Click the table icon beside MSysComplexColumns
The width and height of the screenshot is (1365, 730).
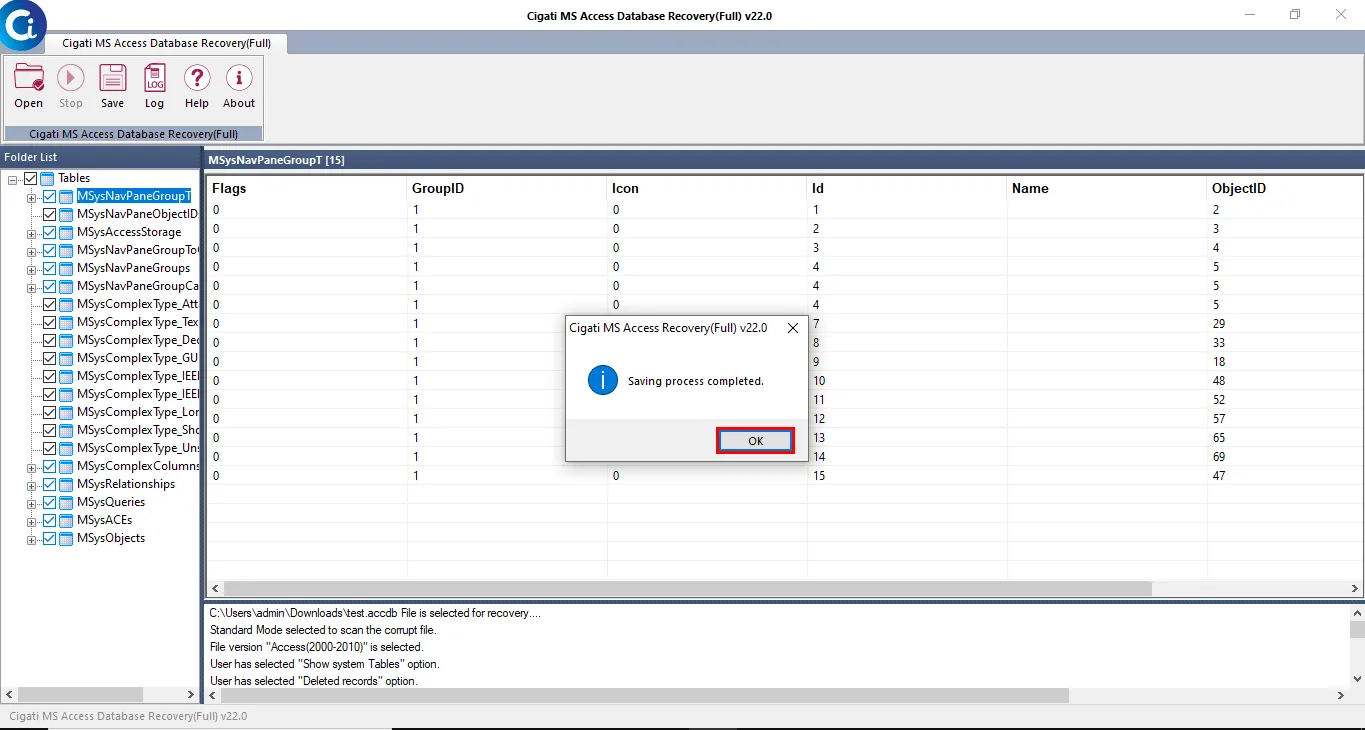66,466
